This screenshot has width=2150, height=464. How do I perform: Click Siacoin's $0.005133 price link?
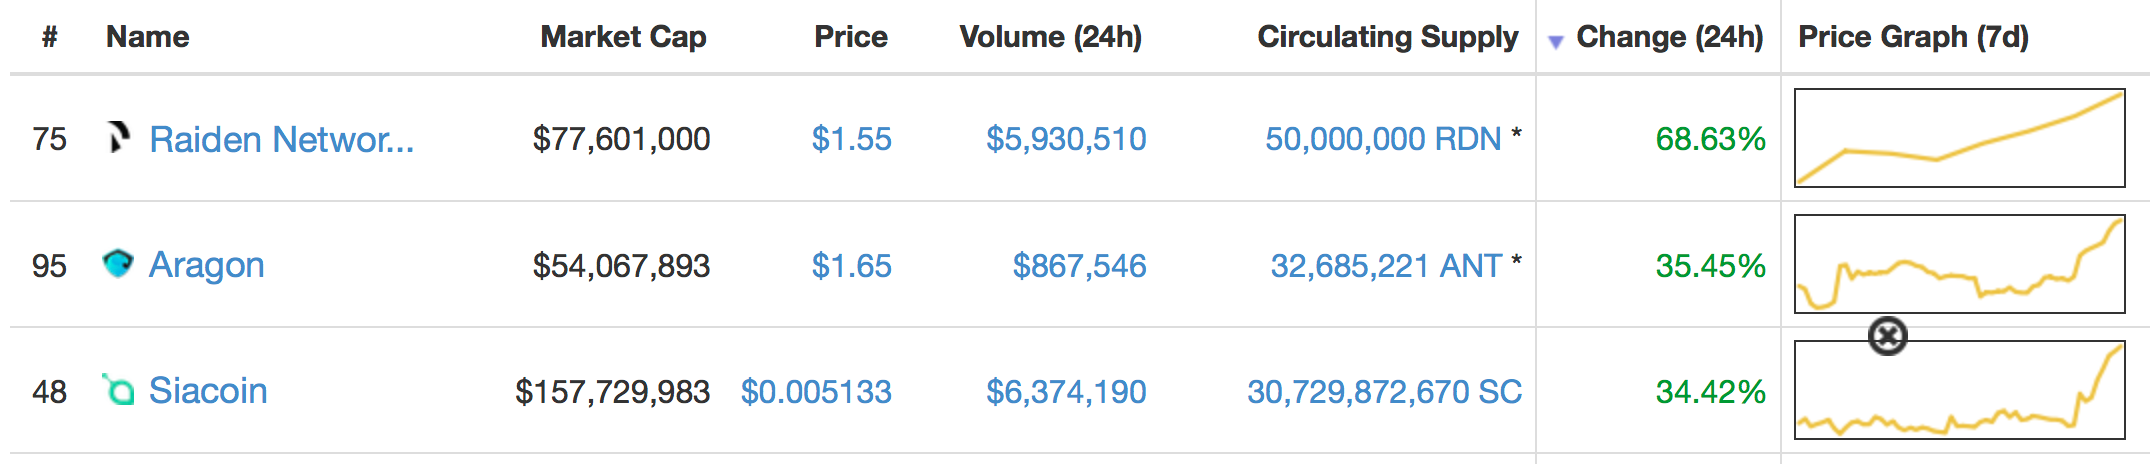click(x=816, y=391)
